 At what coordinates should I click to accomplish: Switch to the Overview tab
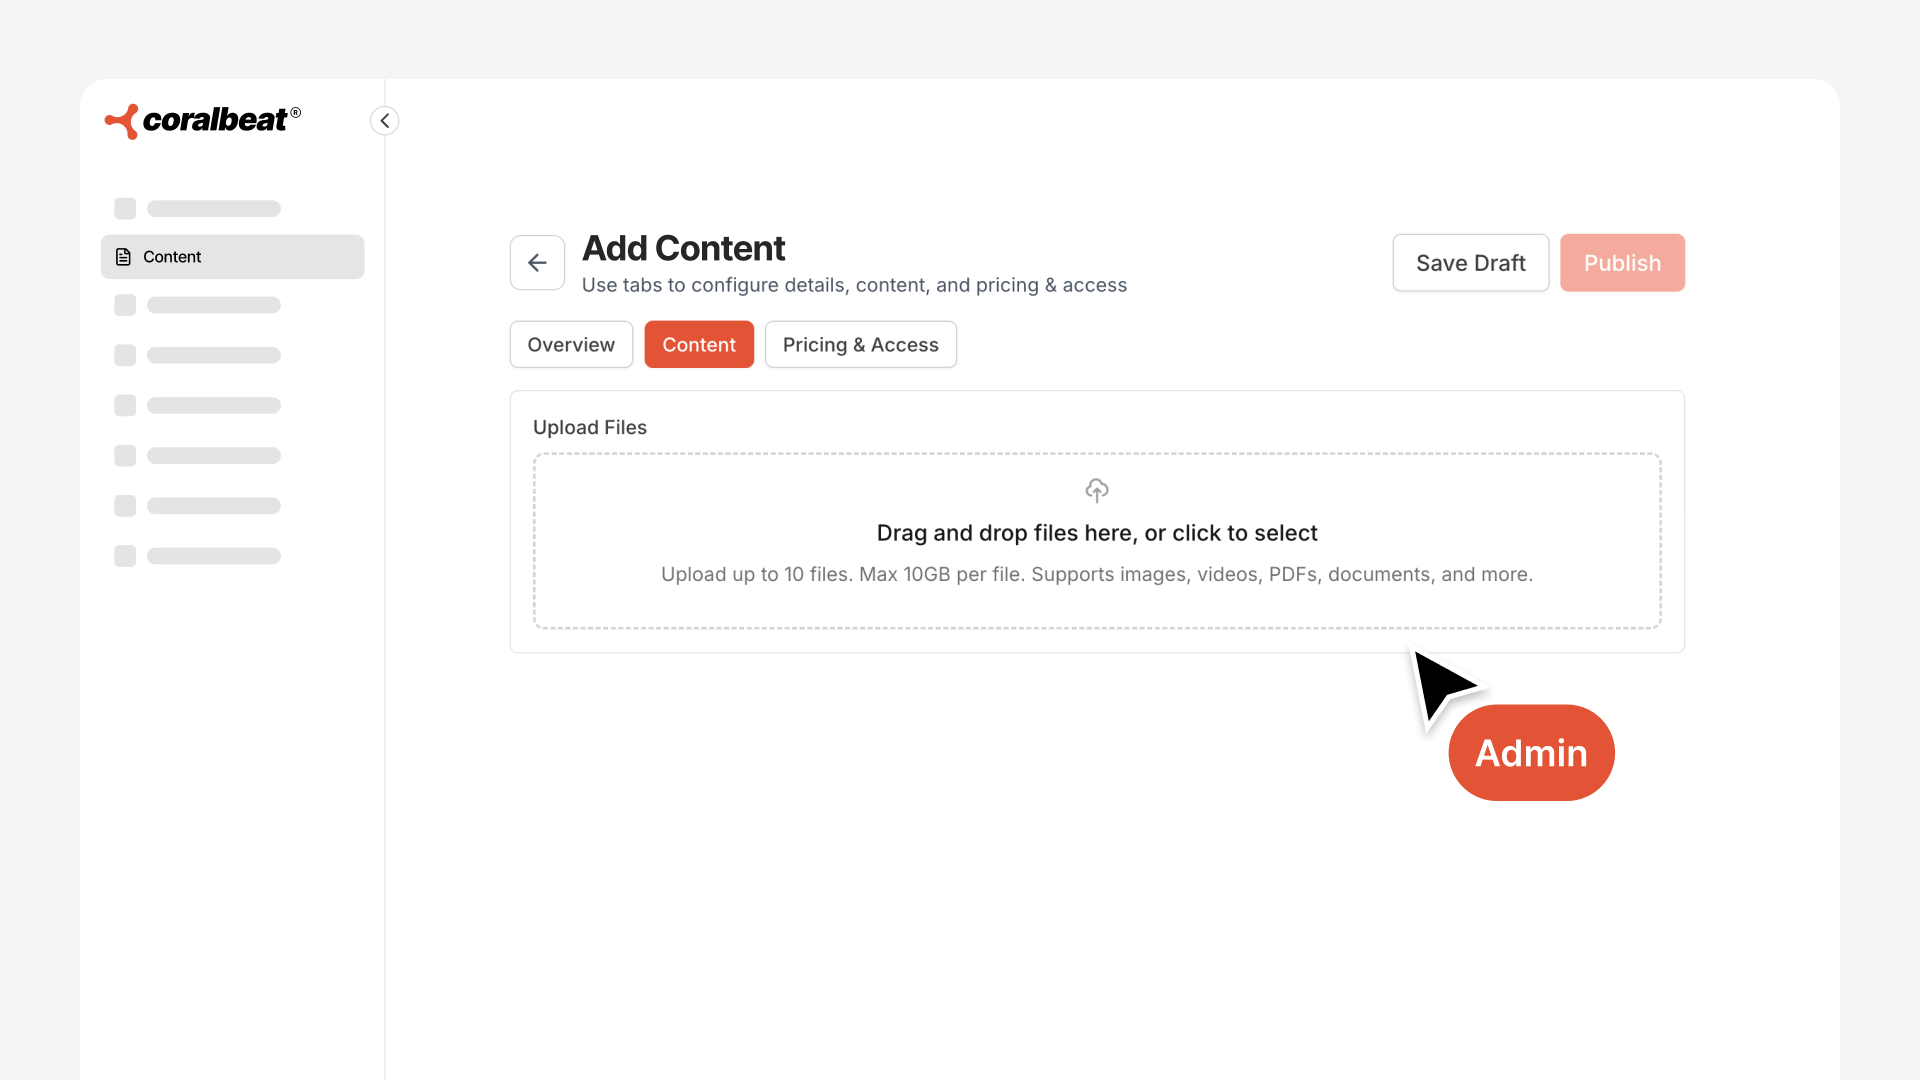click(571, 345)
